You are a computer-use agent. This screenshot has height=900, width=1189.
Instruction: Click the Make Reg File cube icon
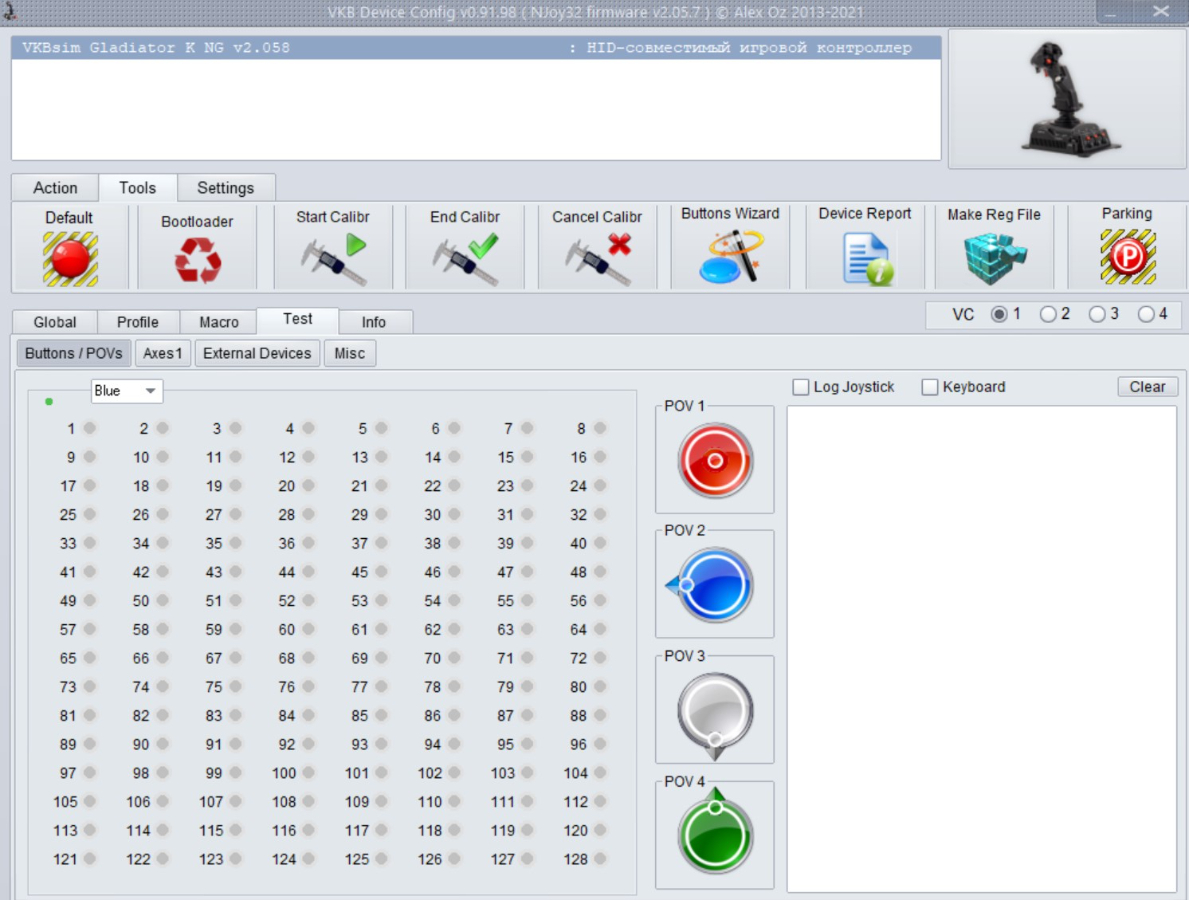(994, 258)
